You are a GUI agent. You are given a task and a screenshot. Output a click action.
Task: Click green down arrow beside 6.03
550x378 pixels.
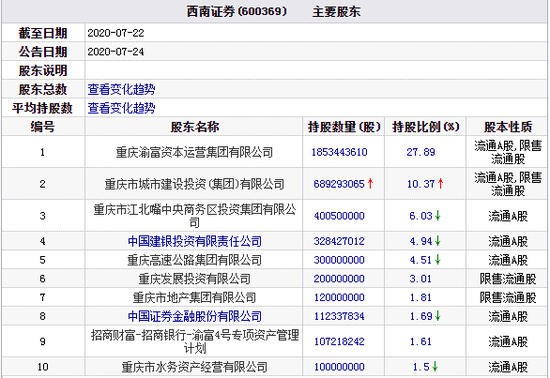[437, 216]
